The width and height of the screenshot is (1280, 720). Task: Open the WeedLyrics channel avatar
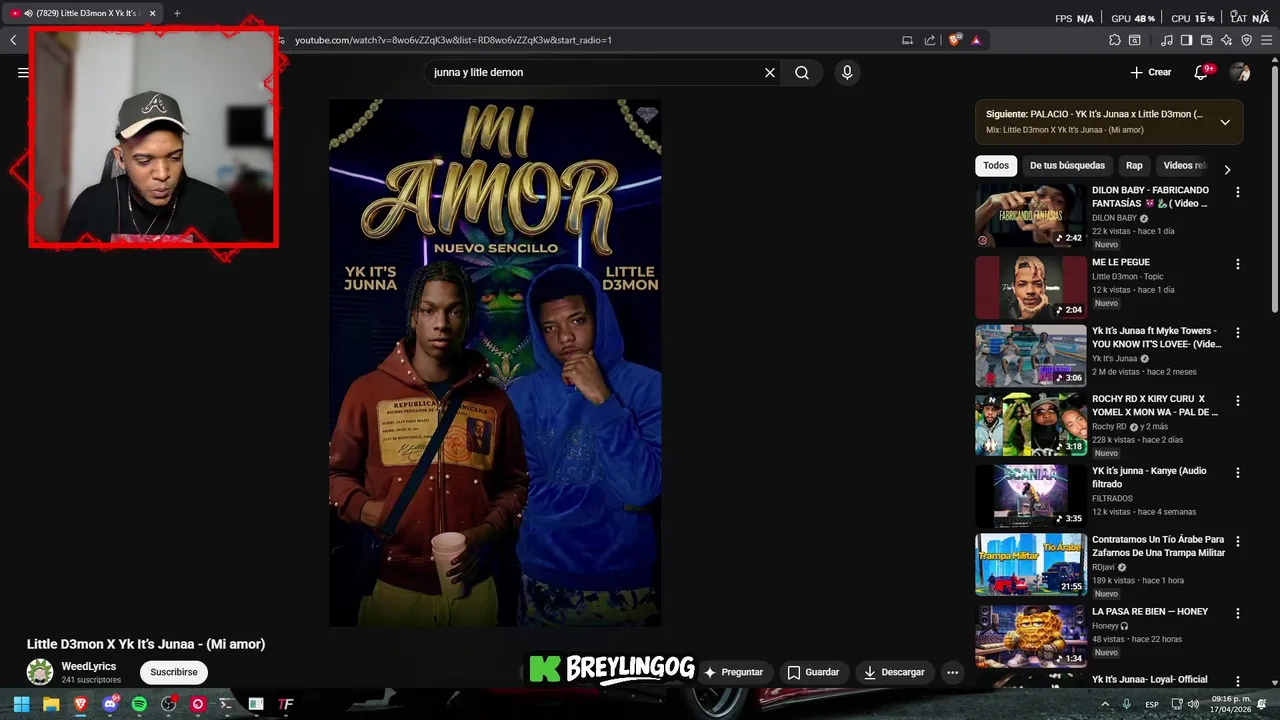(40, 672)
